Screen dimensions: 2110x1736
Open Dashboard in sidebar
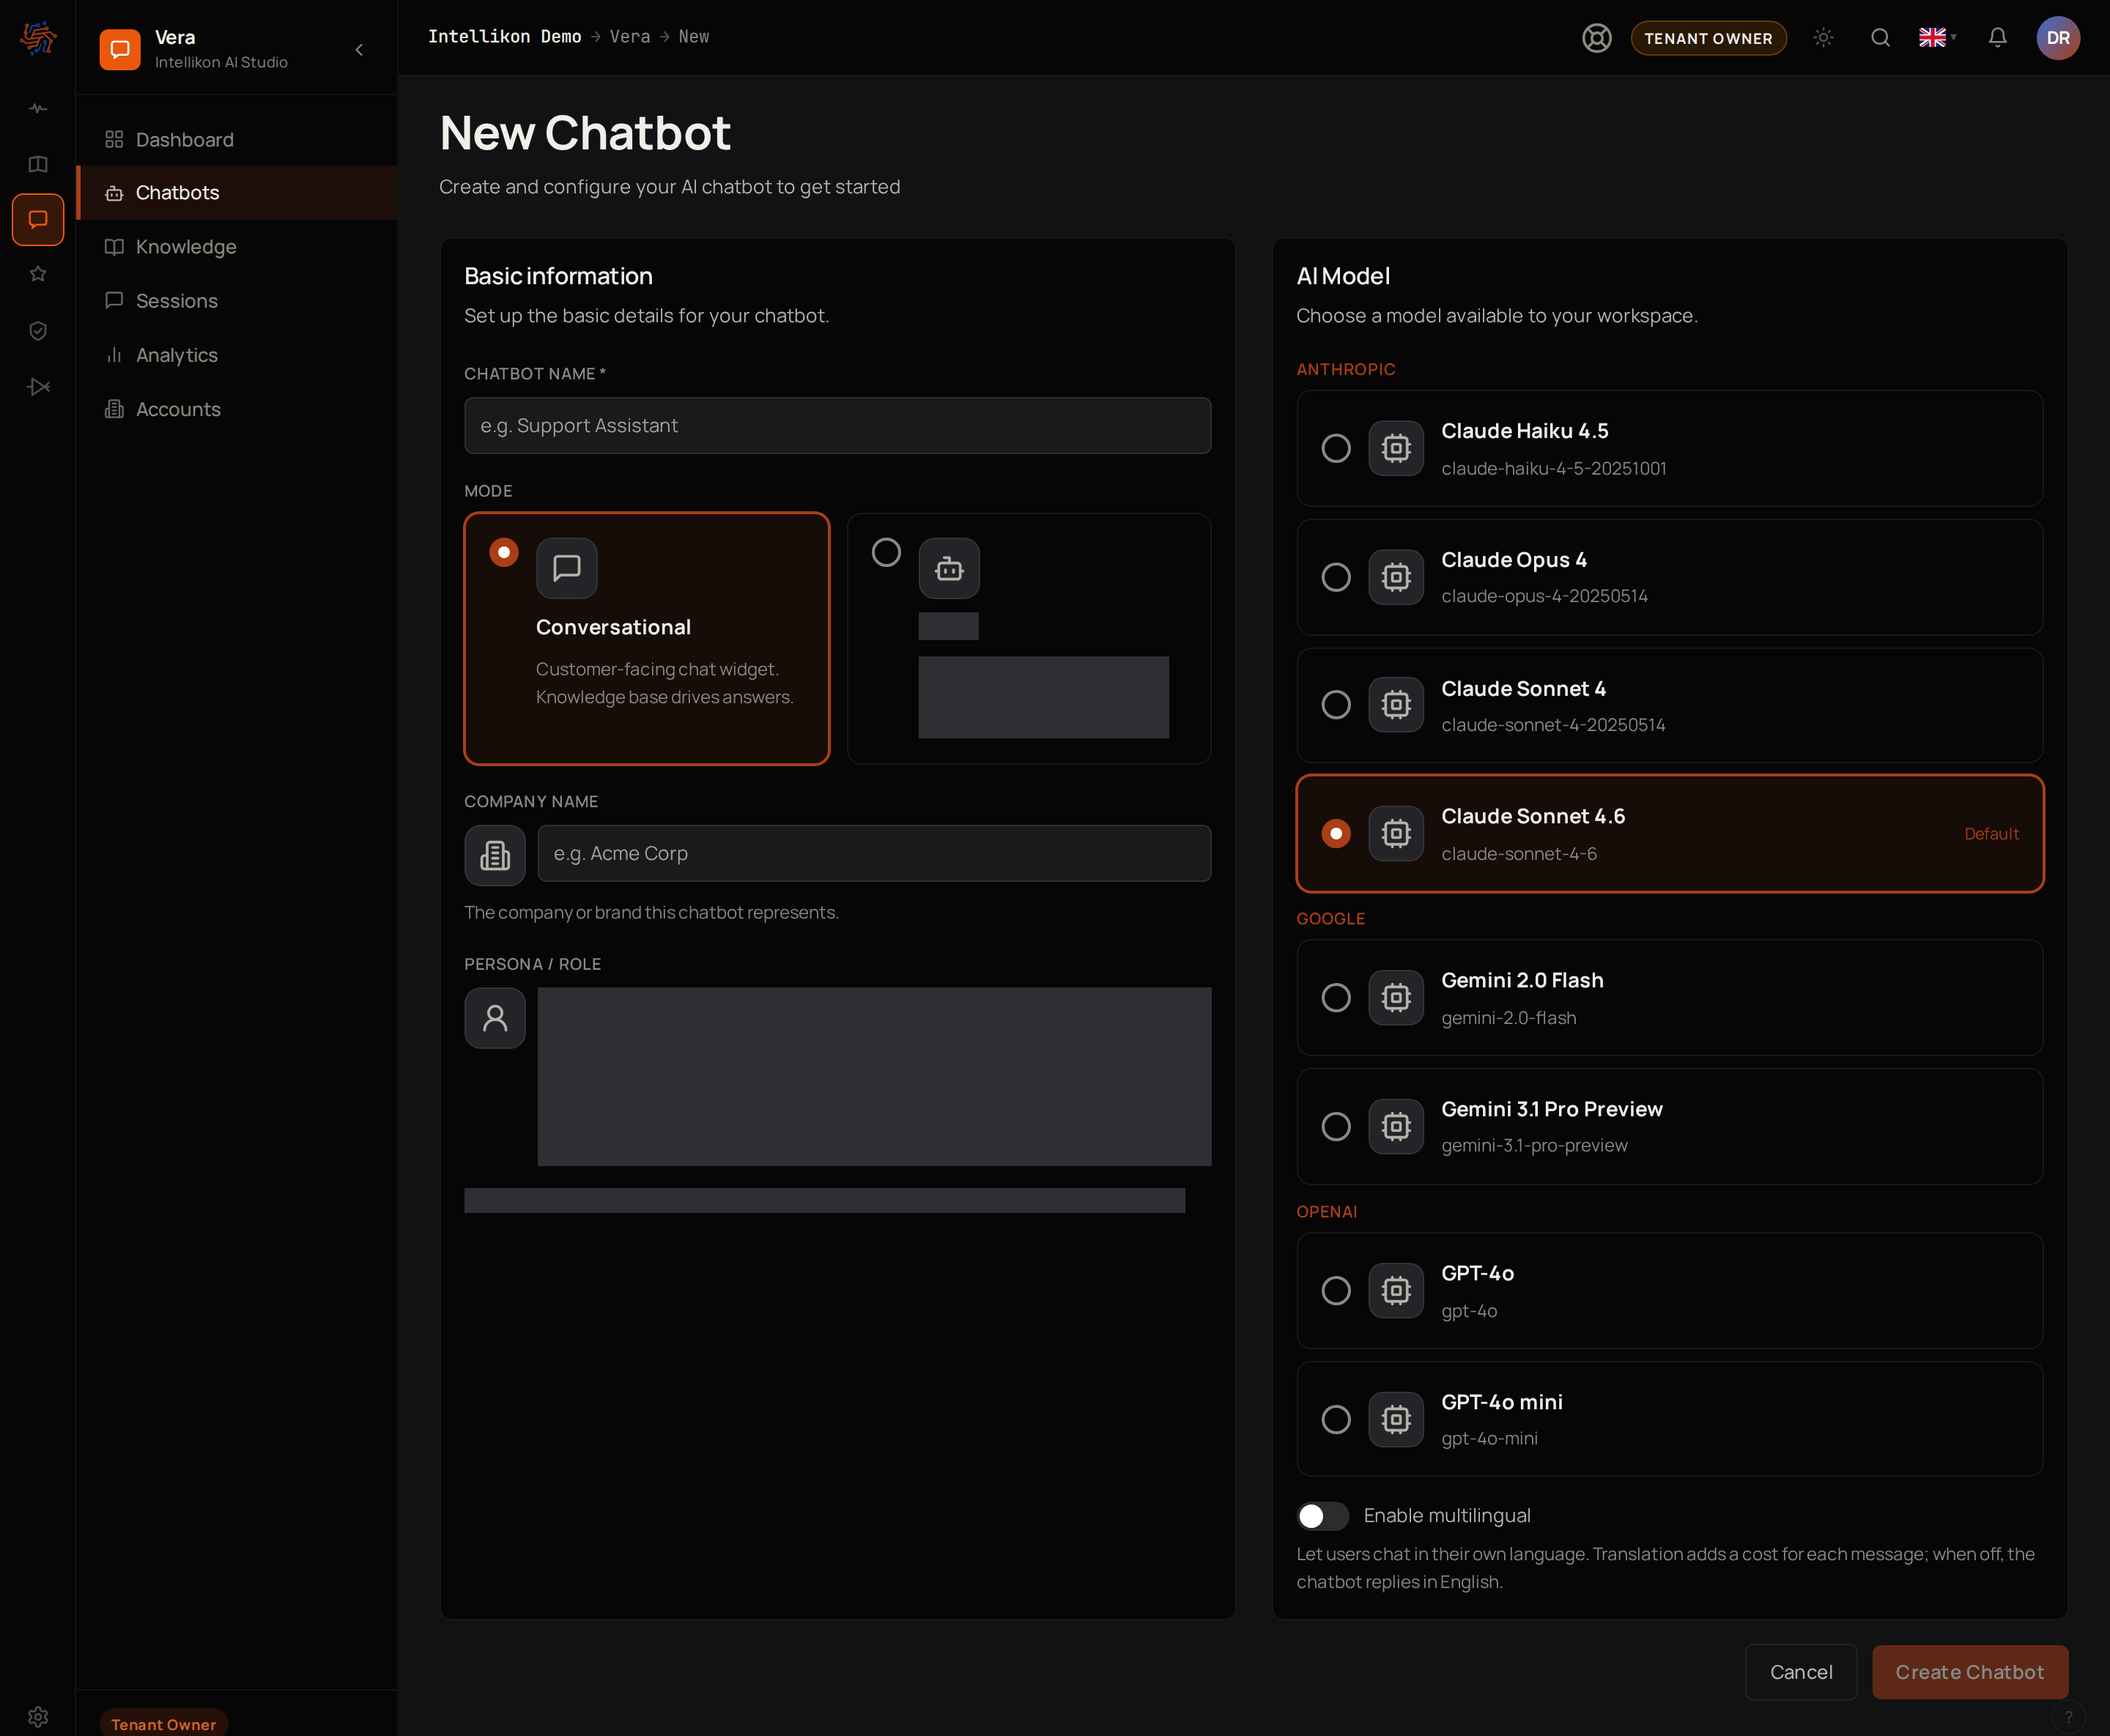(237, 139)
